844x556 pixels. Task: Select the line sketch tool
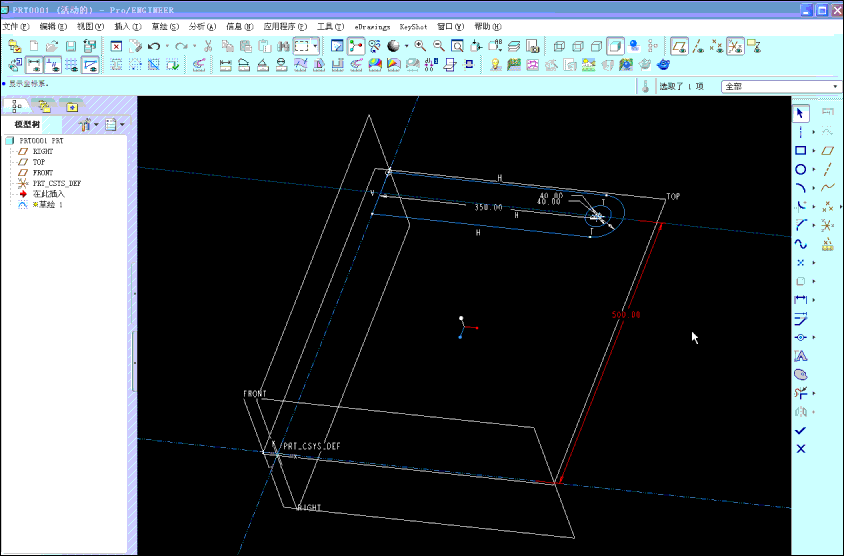point(800,132)
